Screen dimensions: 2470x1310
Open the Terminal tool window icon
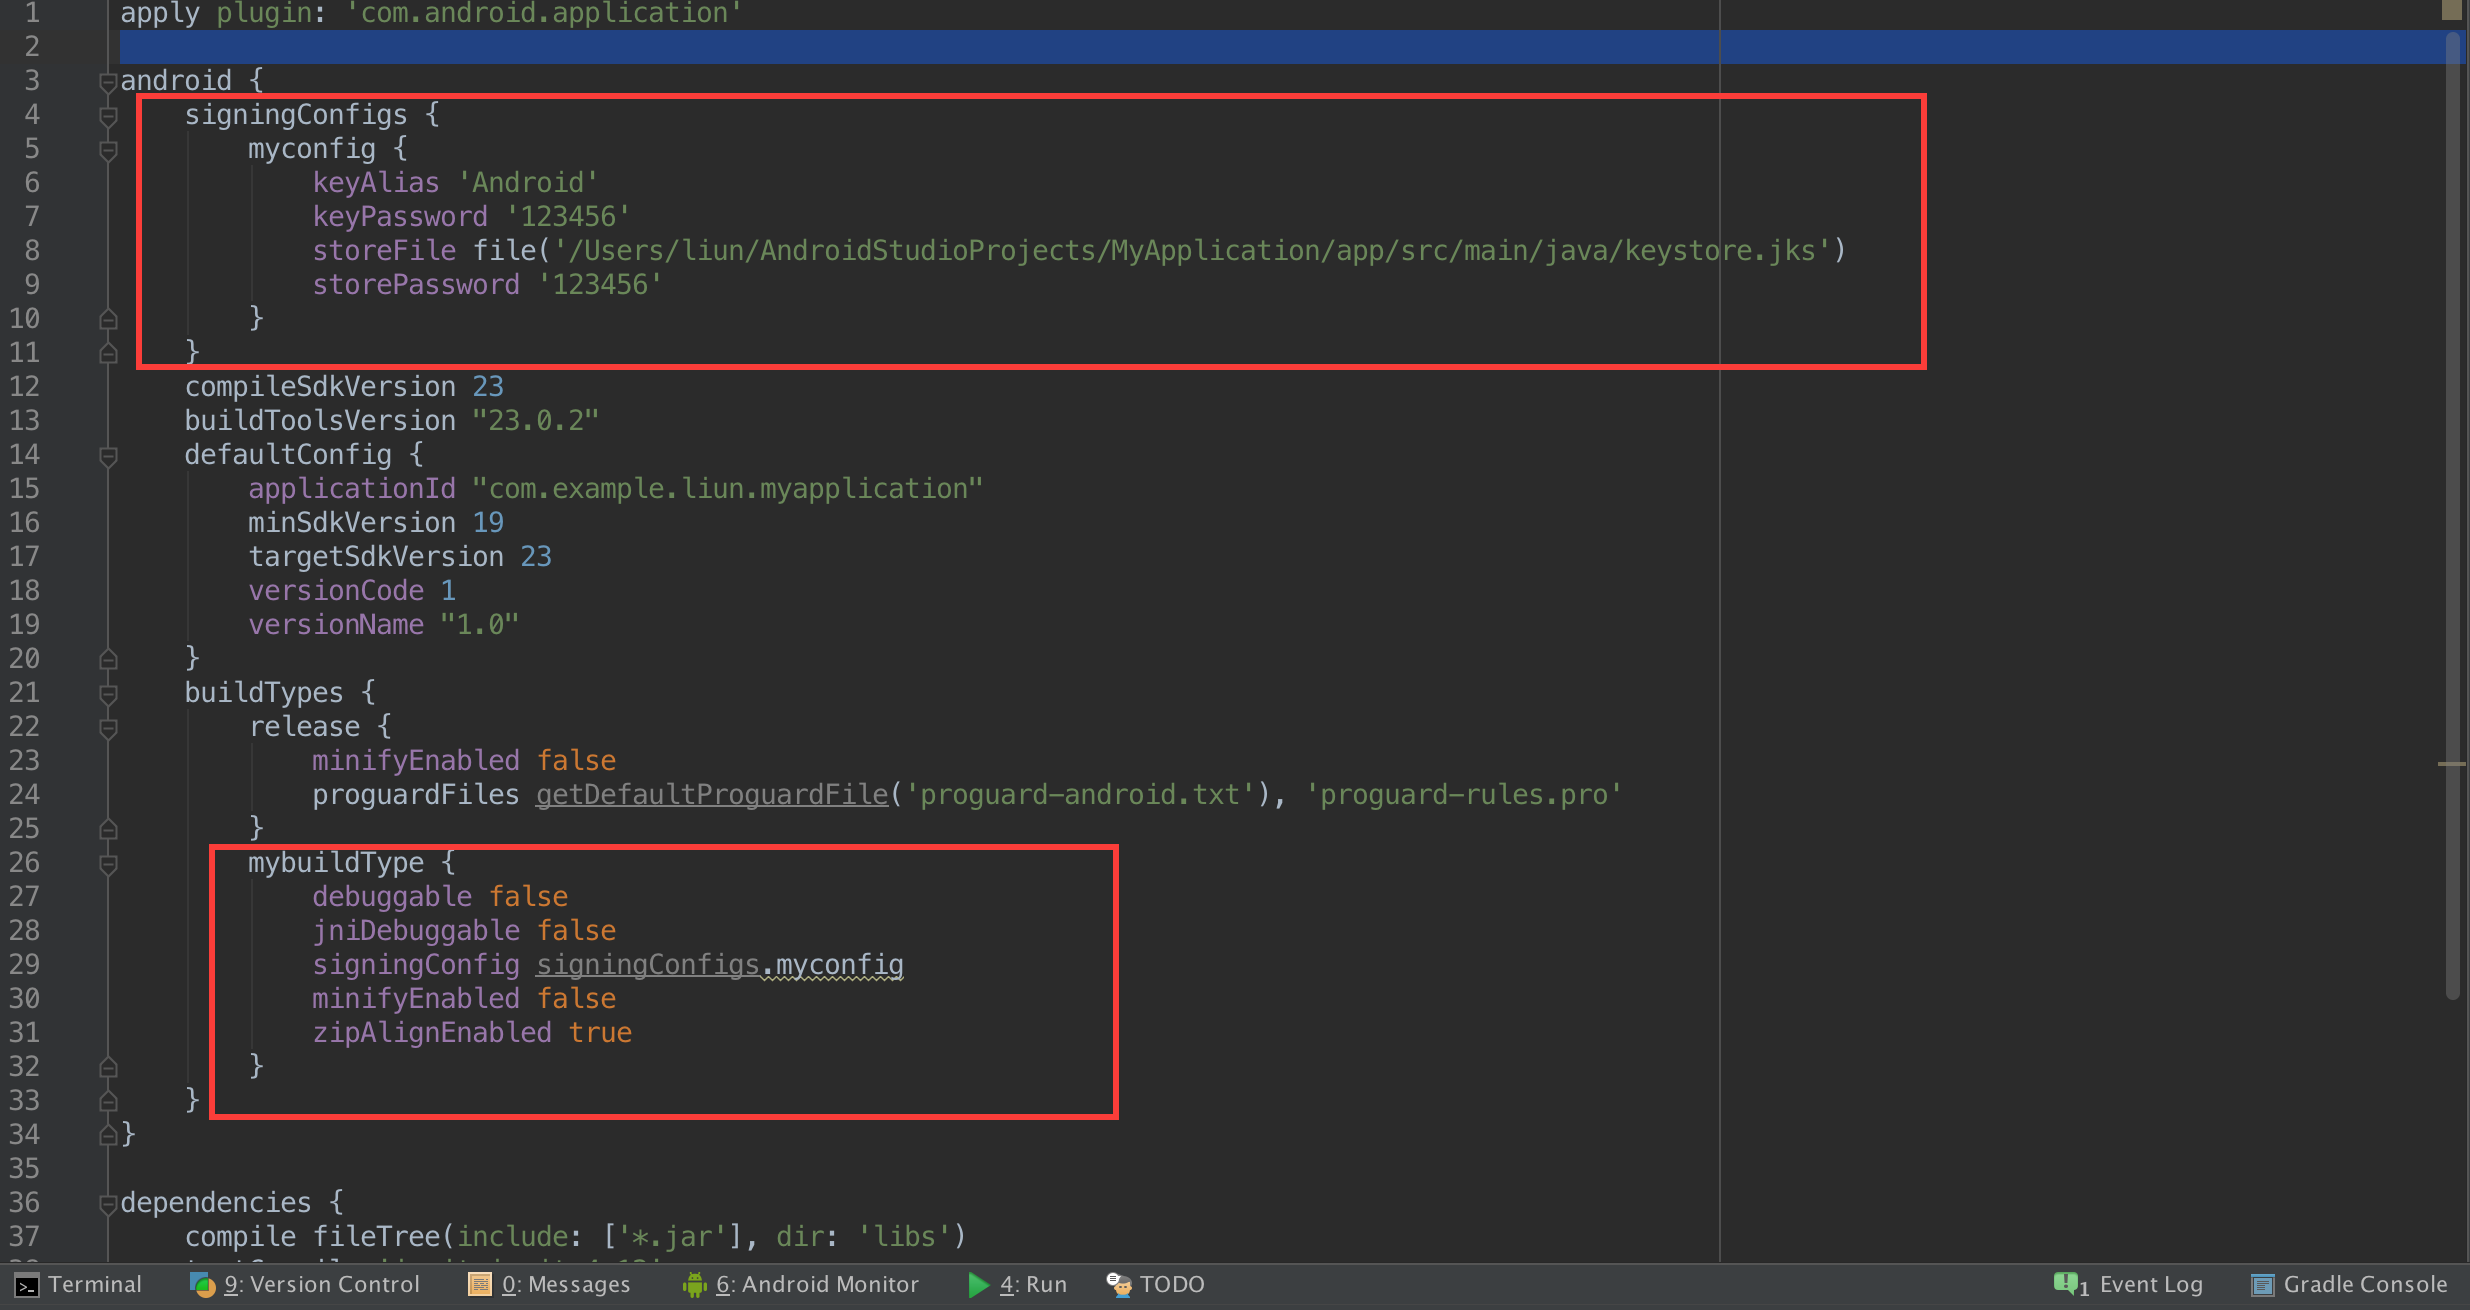[x=27, y=1285]
